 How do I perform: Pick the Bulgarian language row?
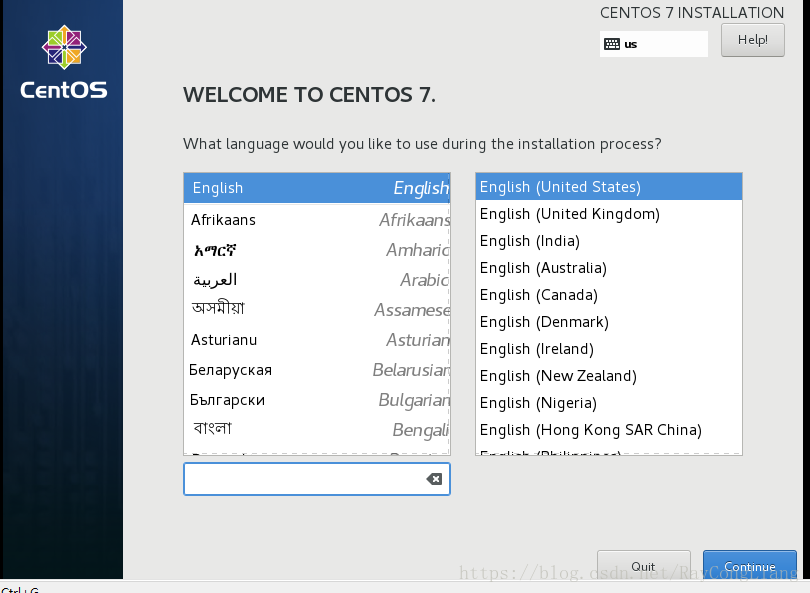pos(317,400)
